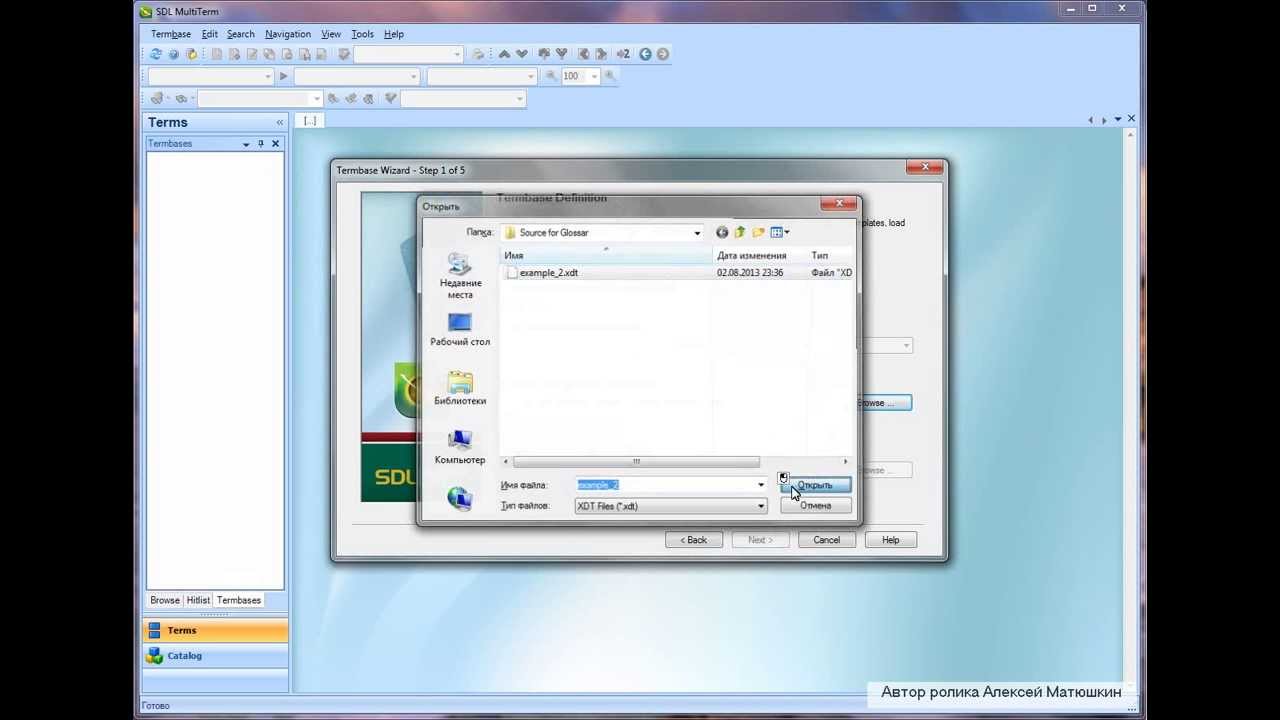The width and height of the screenshot is (1280, 720).
Task: Click the yellow globe icon in top toolbar
Action: (191, 54)
